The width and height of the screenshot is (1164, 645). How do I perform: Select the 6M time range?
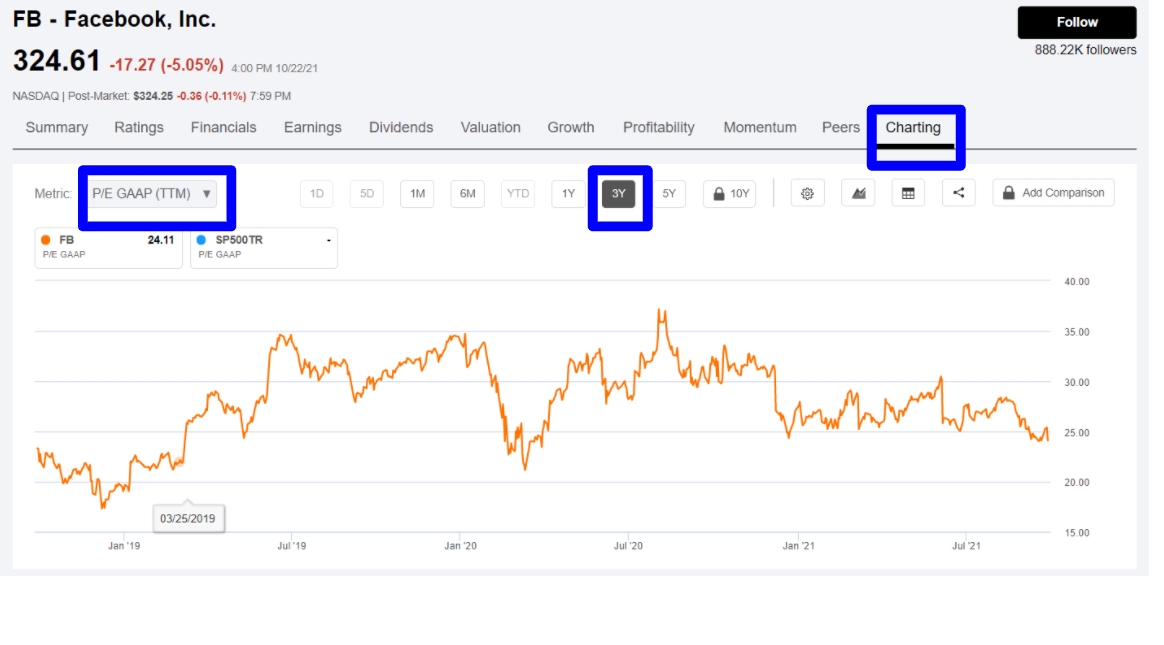[468, 194]
